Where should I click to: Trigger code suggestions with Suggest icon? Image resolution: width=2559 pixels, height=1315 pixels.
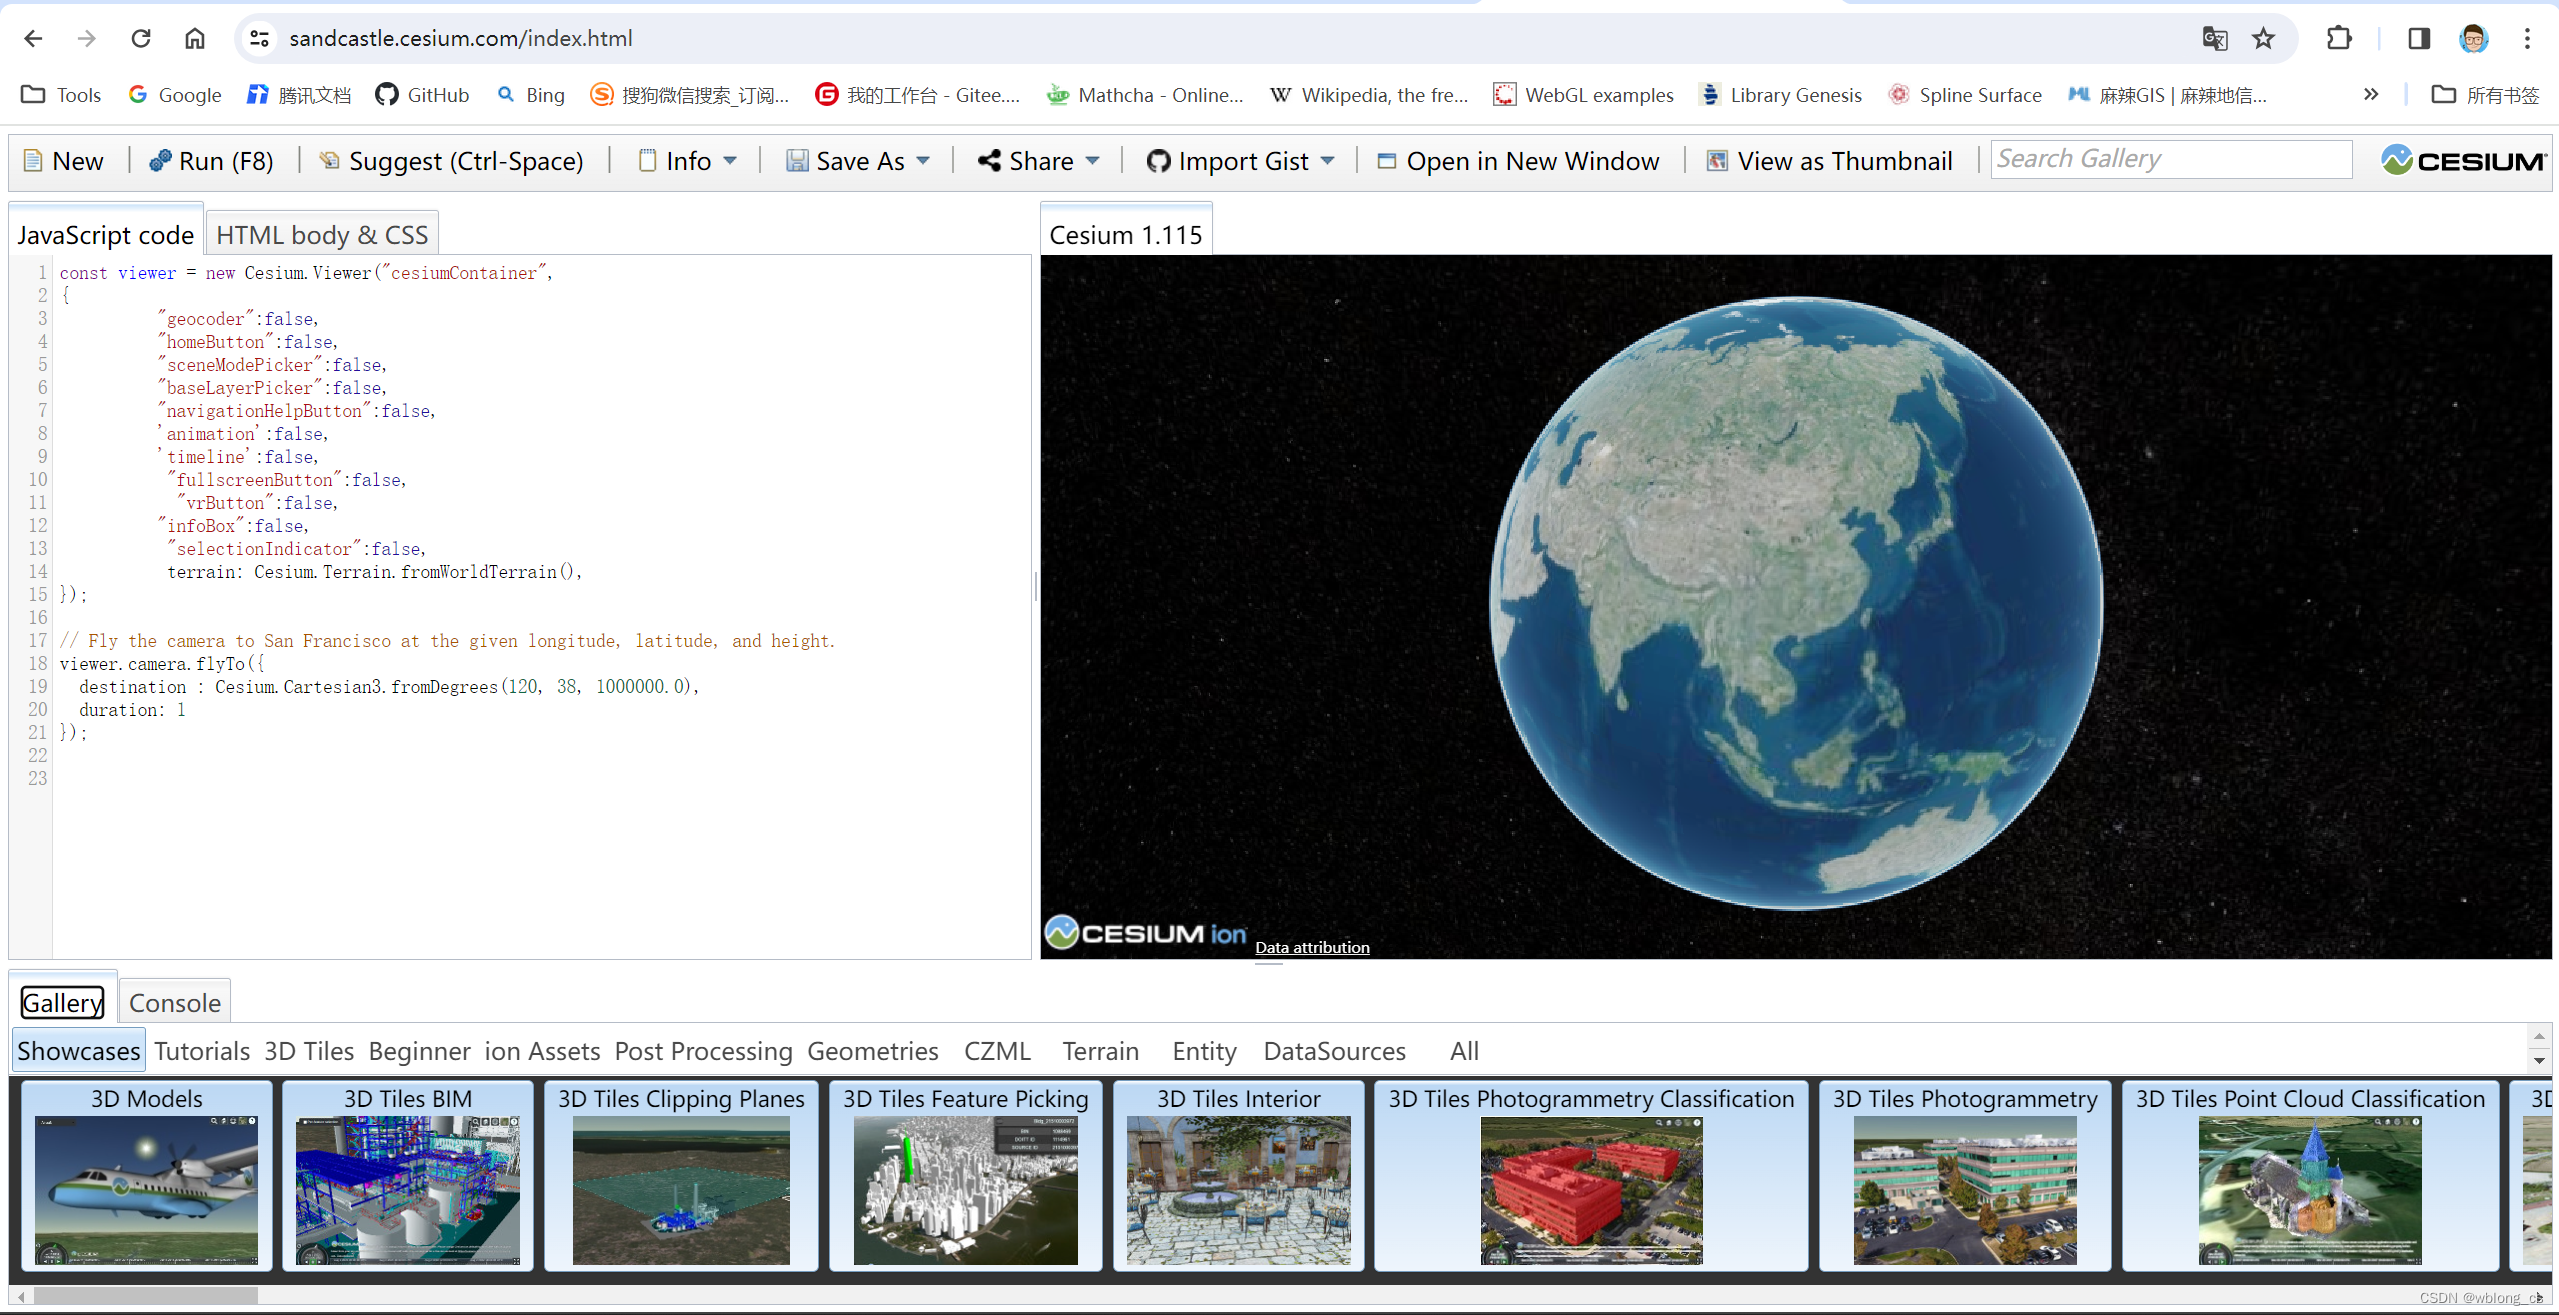coord(450,160)
